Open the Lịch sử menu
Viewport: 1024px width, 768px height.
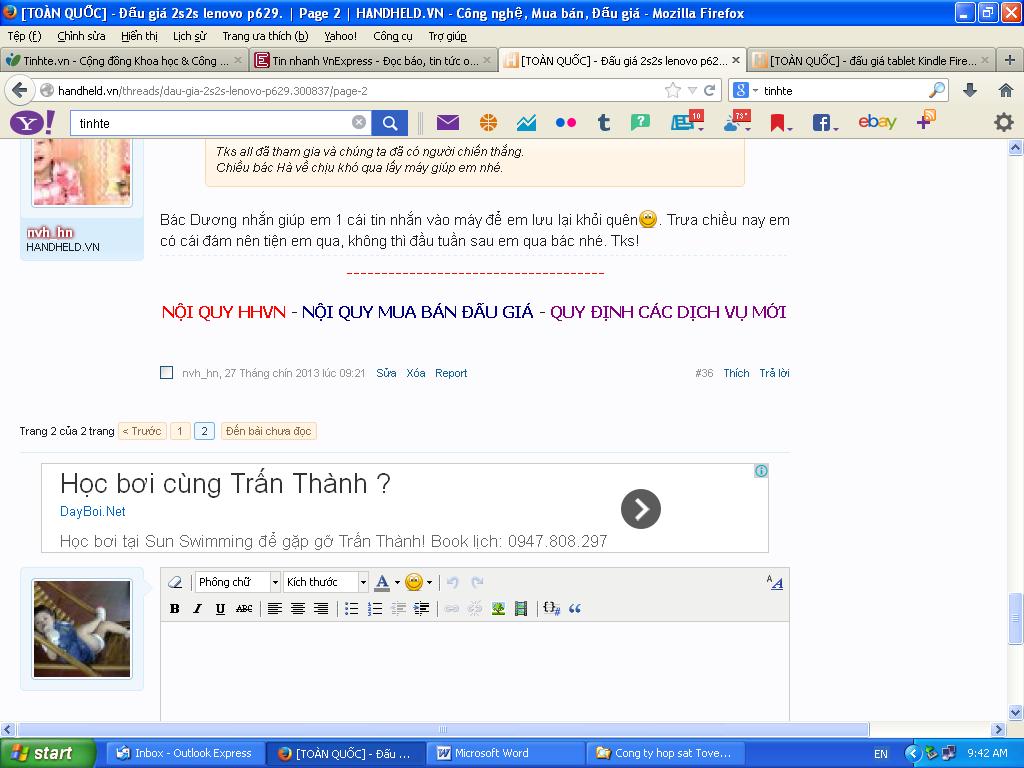pyautogui.click(x=189, y=36)
